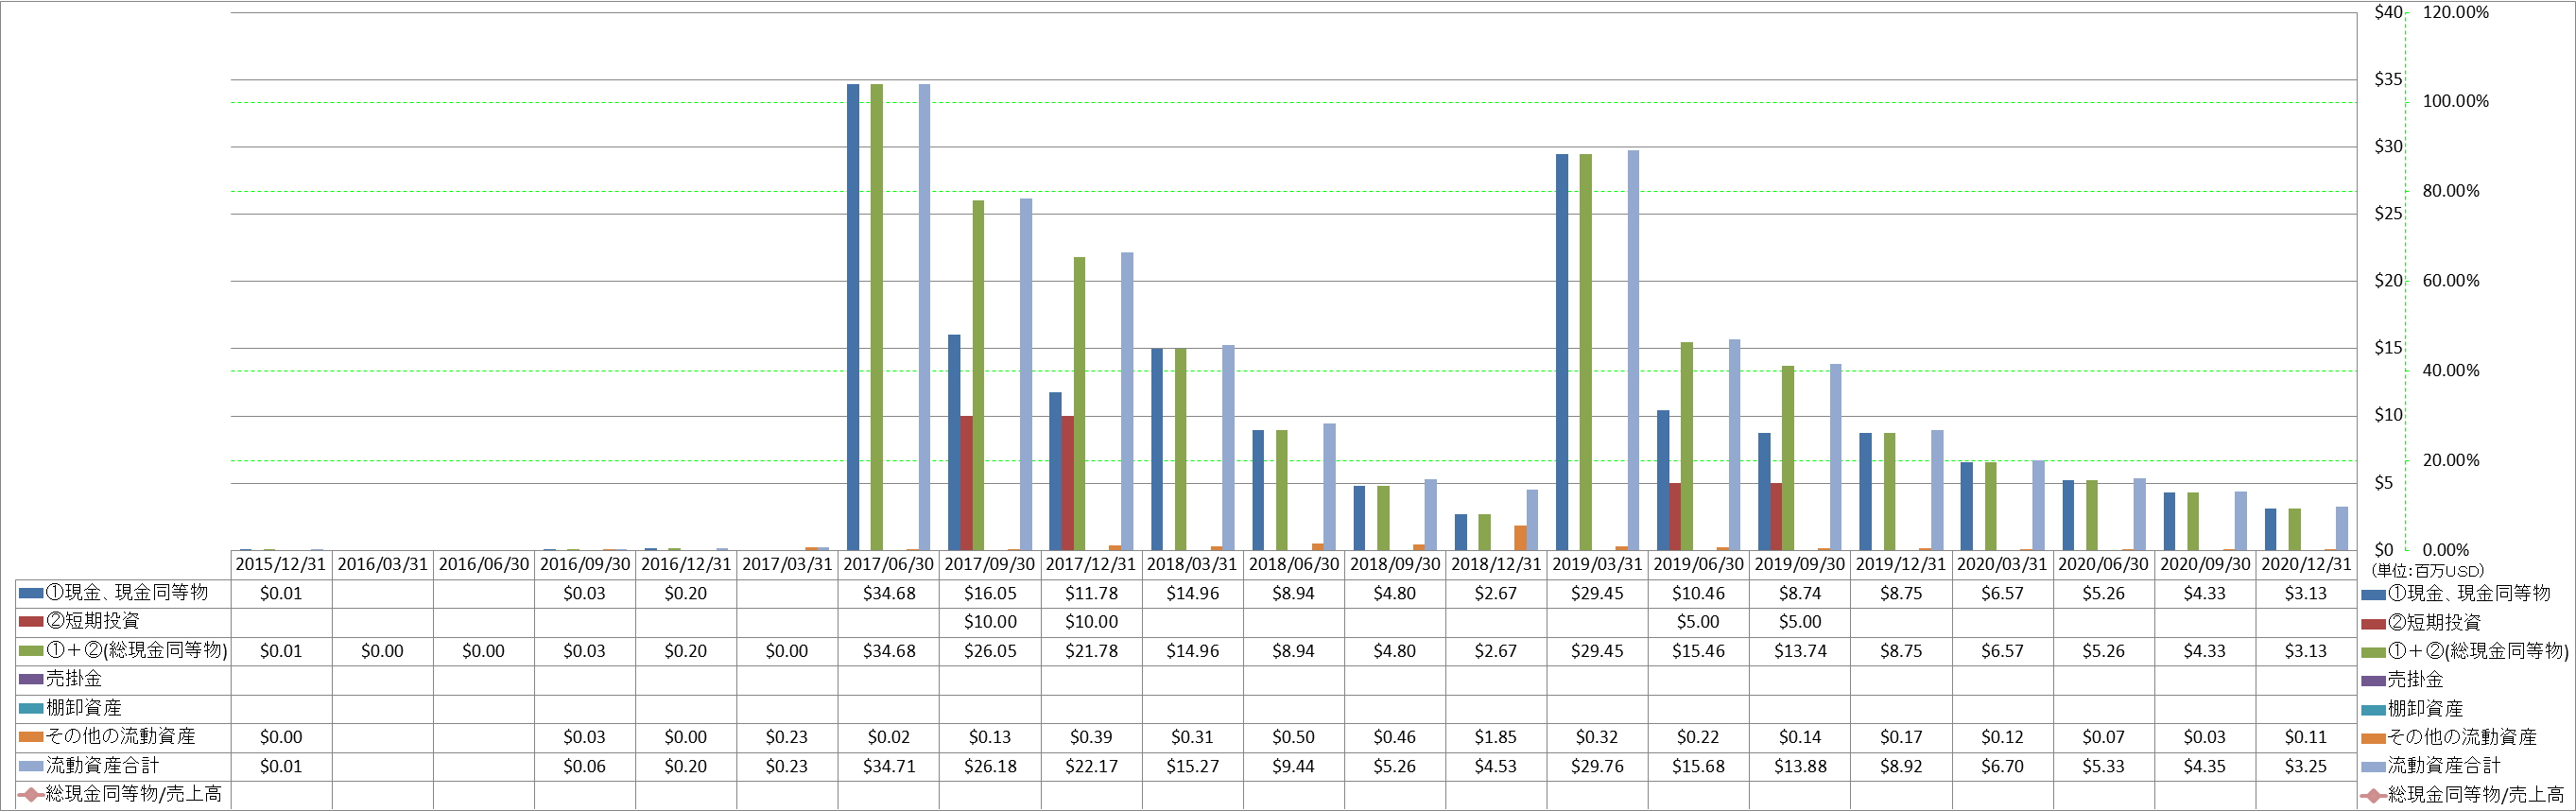Click the purple 売掛金 legend swatch in table
Image resolution: width=2576 pixels, height=811 pixels.
coord(31,679)
